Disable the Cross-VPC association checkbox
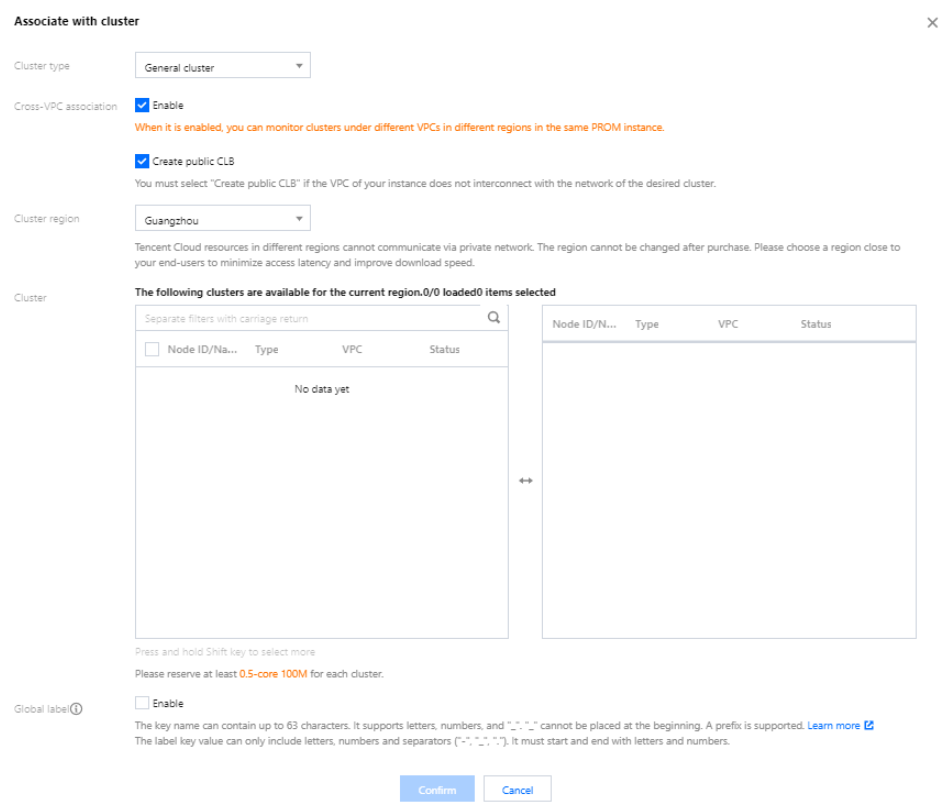Viewport: 950px width, 811px height. coord(142,105)
